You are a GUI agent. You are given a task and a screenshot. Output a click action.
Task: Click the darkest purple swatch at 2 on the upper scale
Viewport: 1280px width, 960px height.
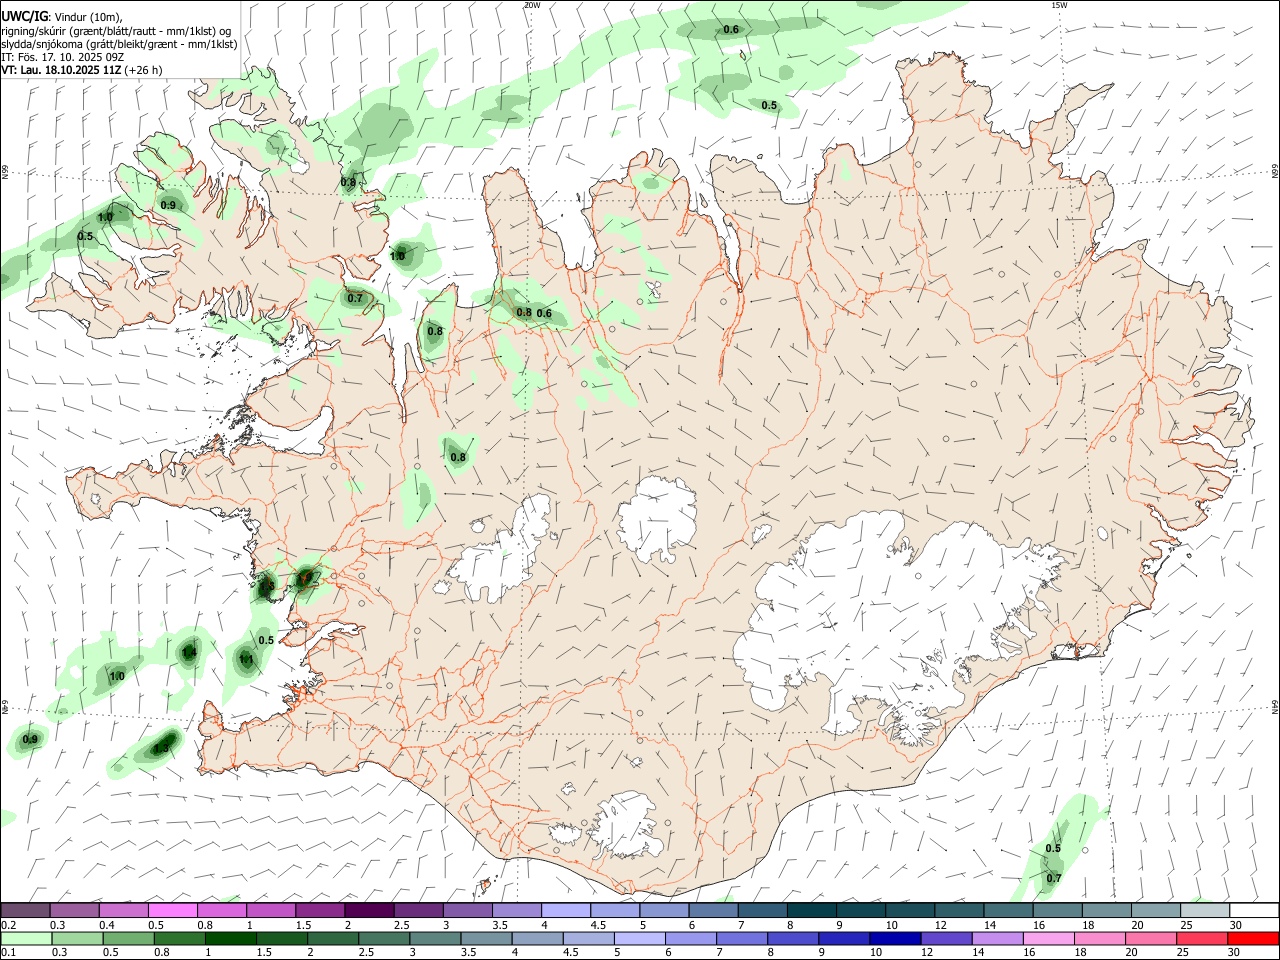[369, 911]
